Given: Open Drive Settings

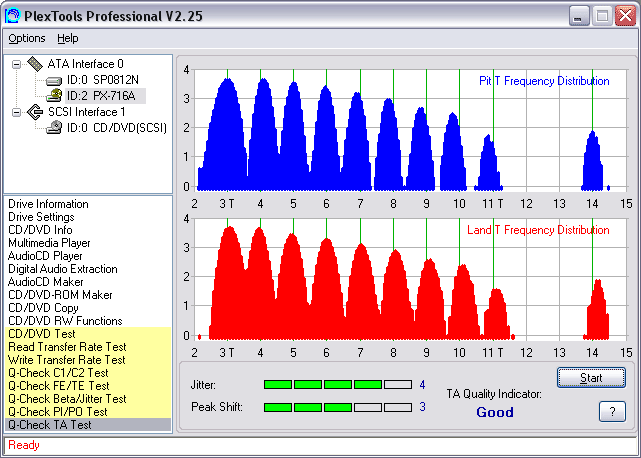Looking at the screenshot, I should 41,217.
